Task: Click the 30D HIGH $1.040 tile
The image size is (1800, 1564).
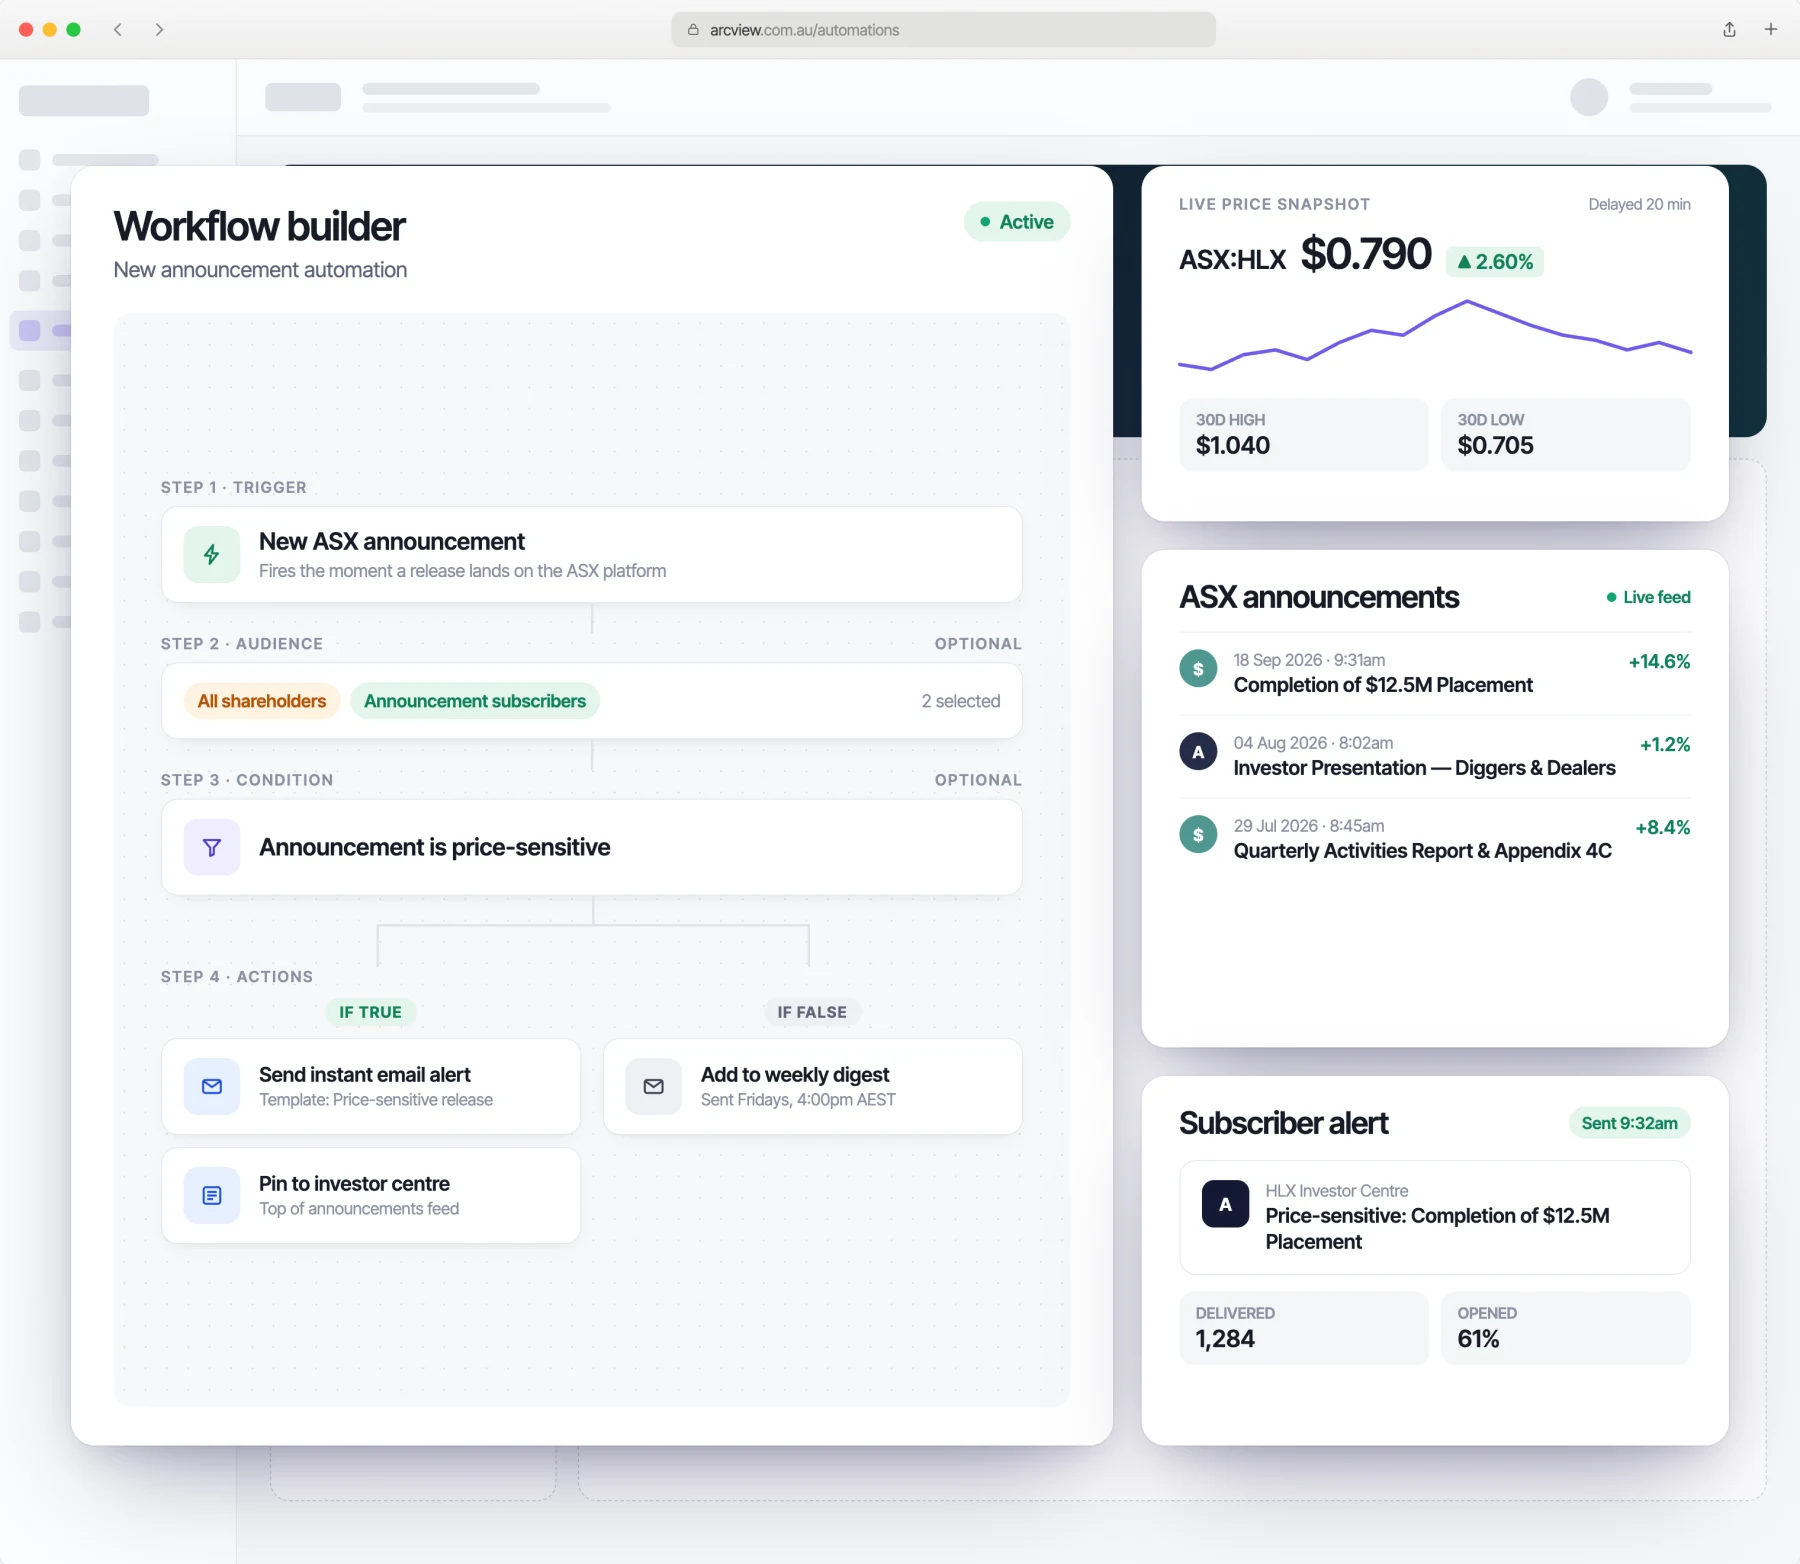Action: [x=1304, y=435]
